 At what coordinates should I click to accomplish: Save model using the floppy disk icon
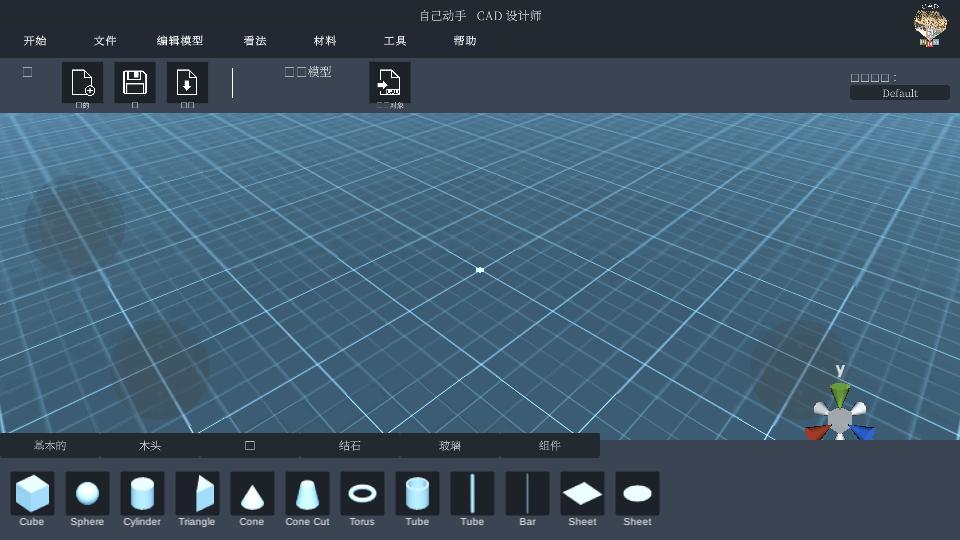click(x=135, y=82)
